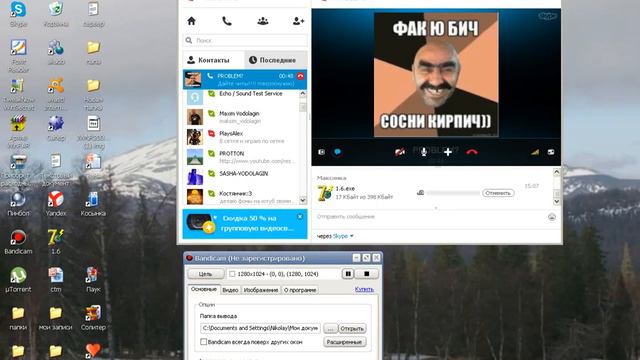Image resolution: width=640 pixels, height=360 pixels.
Task: Open call quality signal icon
Action: [x=535, y=152]
